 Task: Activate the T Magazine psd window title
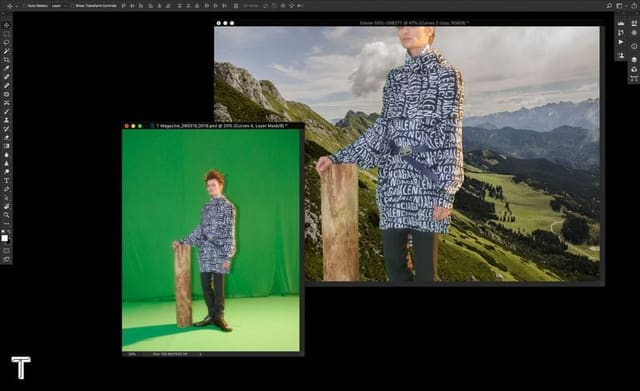(x=222, y=126)
